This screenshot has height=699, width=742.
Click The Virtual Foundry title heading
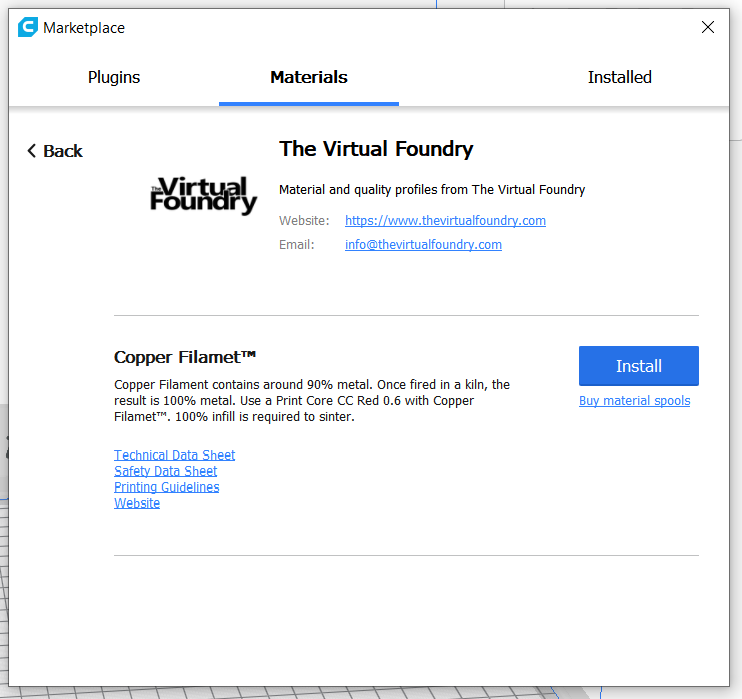376,149
